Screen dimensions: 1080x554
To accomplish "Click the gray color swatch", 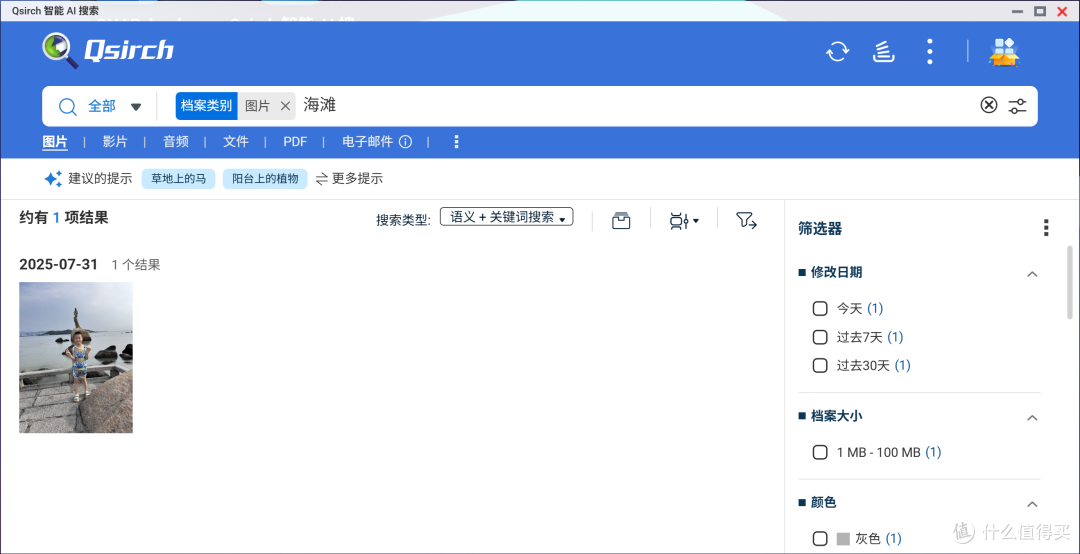I will [843, 538].
